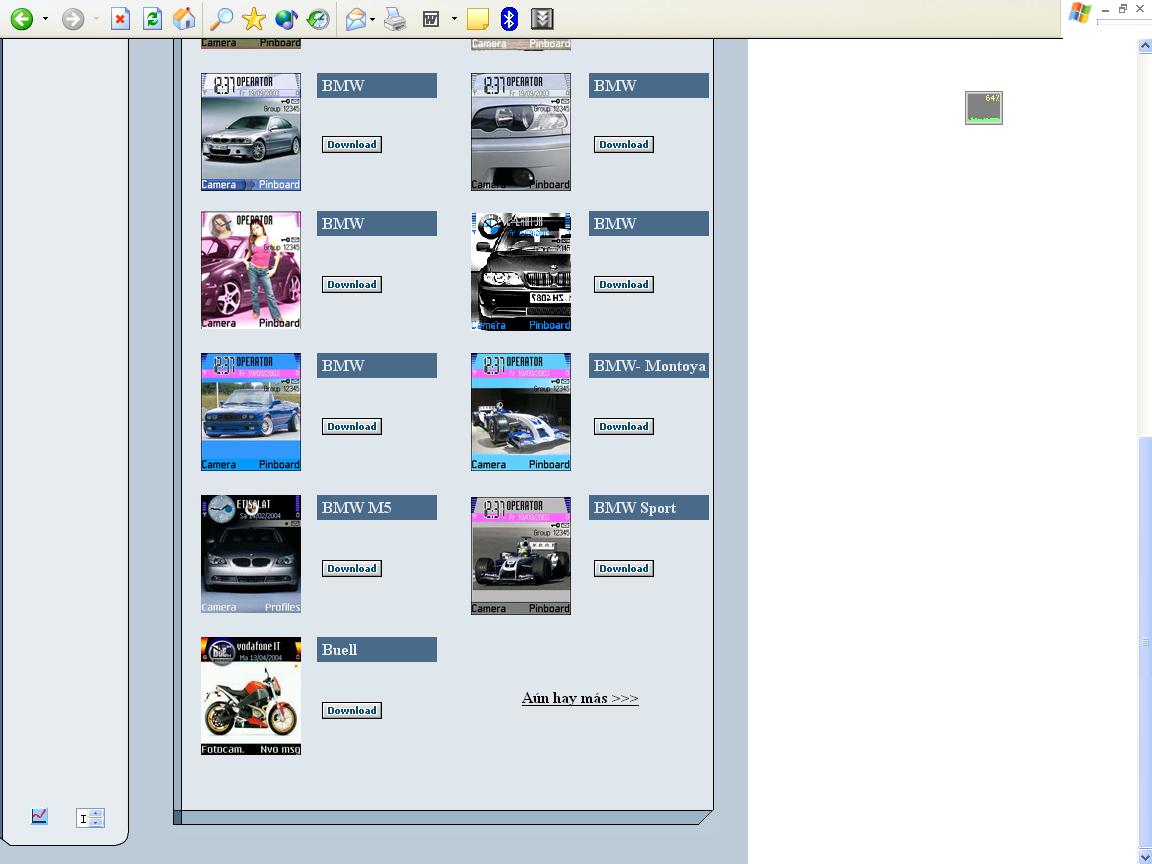This screenshot has height=864, width=1152.
Task: Download the BMW M5 theme
Action: click(x=352, y=568)
